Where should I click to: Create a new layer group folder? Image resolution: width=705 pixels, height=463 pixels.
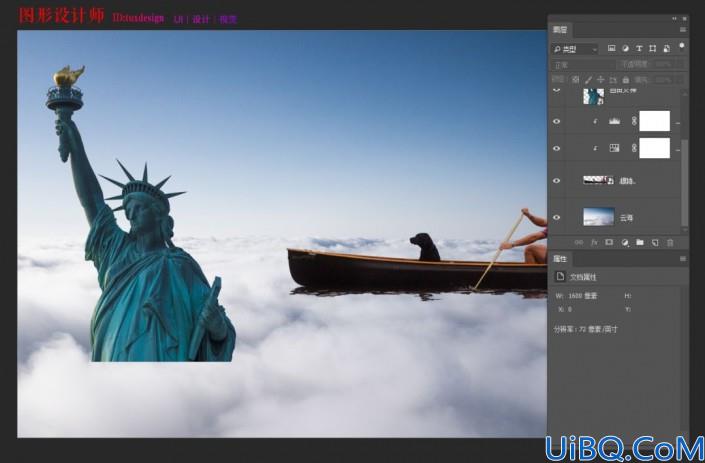(640, 243)
